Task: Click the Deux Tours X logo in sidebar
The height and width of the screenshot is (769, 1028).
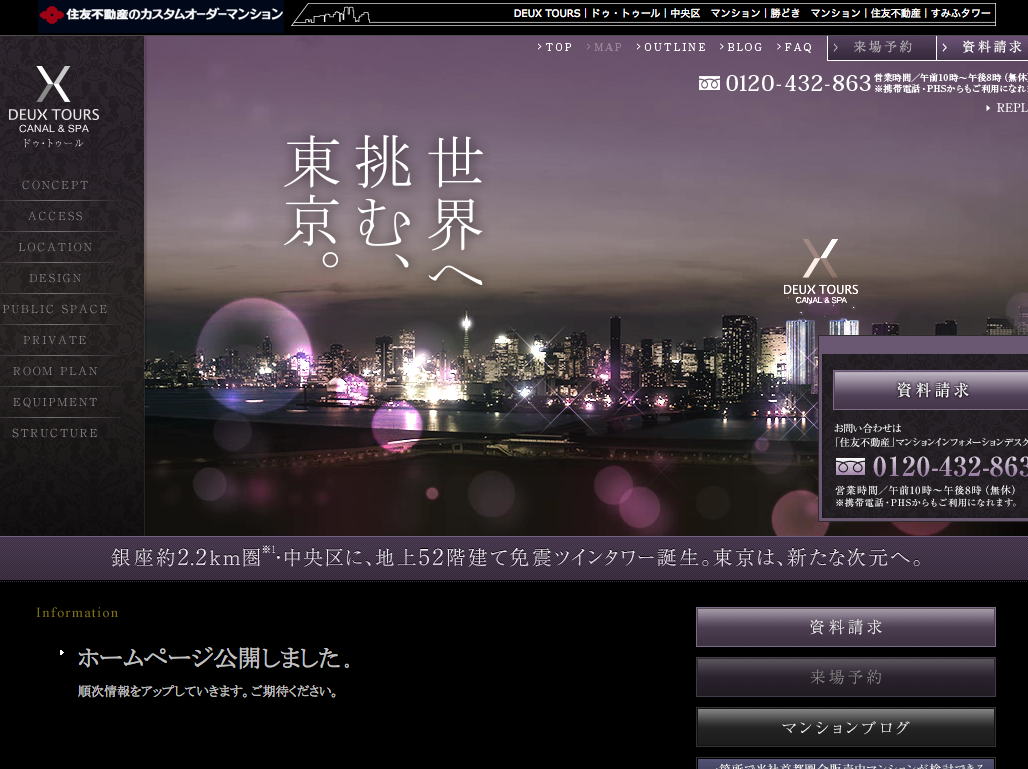Action: (x=53, y=85)
